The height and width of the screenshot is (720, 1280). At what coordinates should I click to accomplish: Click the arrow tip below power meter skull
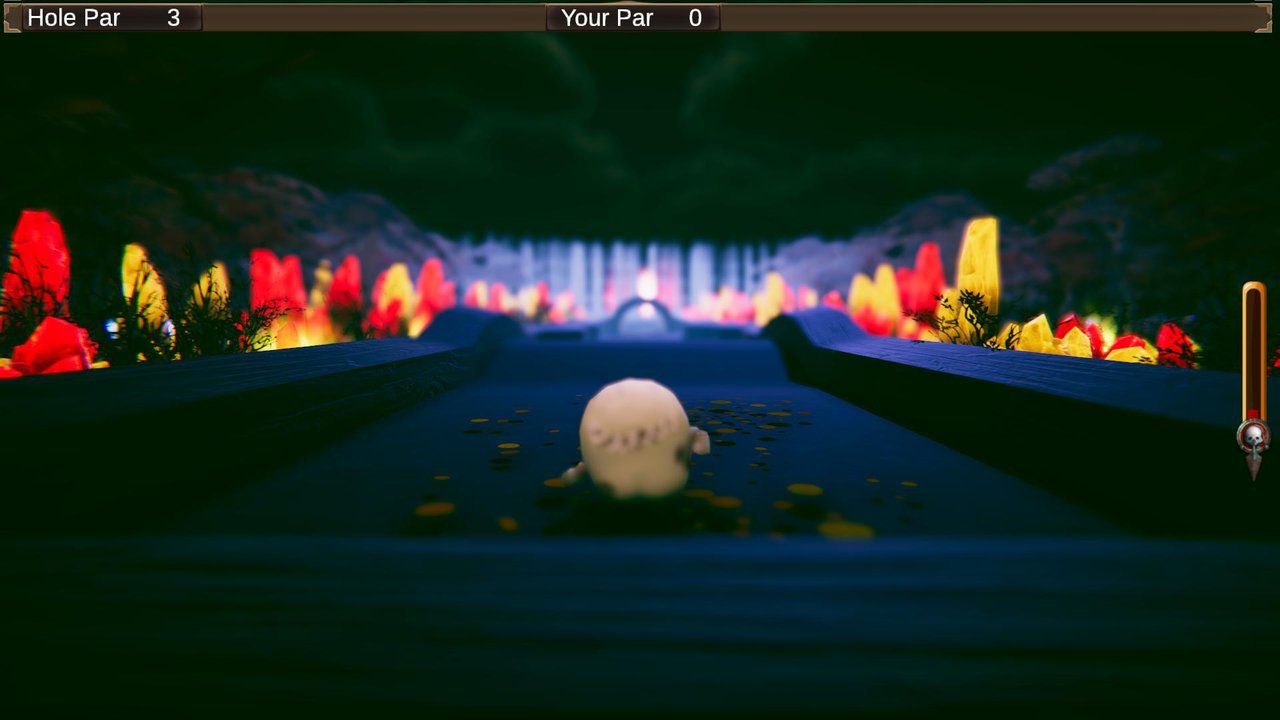point(1253,468)
